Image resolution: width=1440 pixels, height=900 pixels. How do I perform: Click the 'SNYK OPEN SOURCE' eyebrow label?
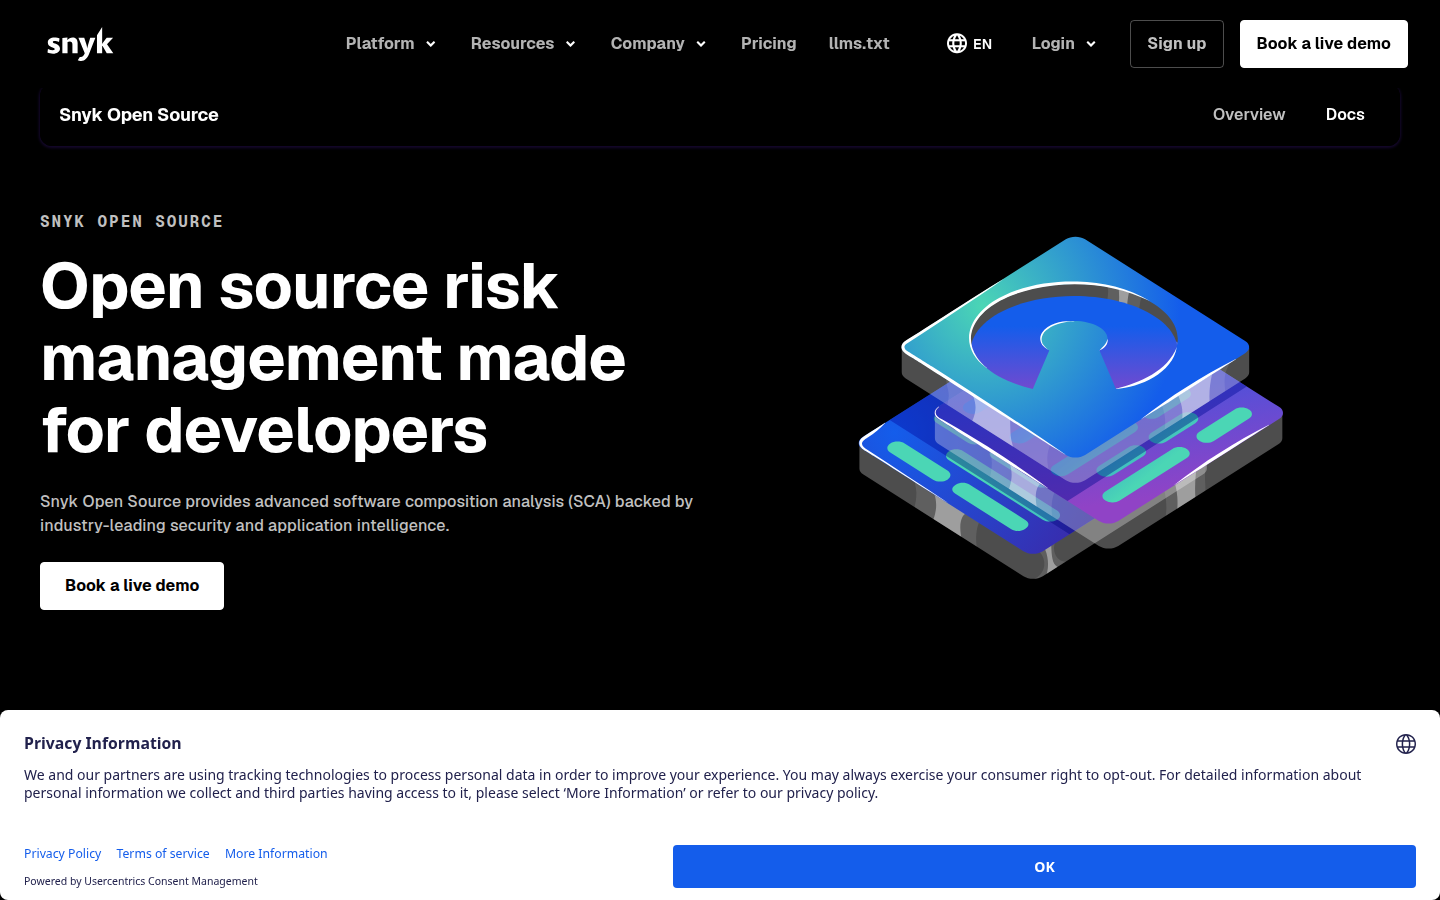[x=132, y=222]
